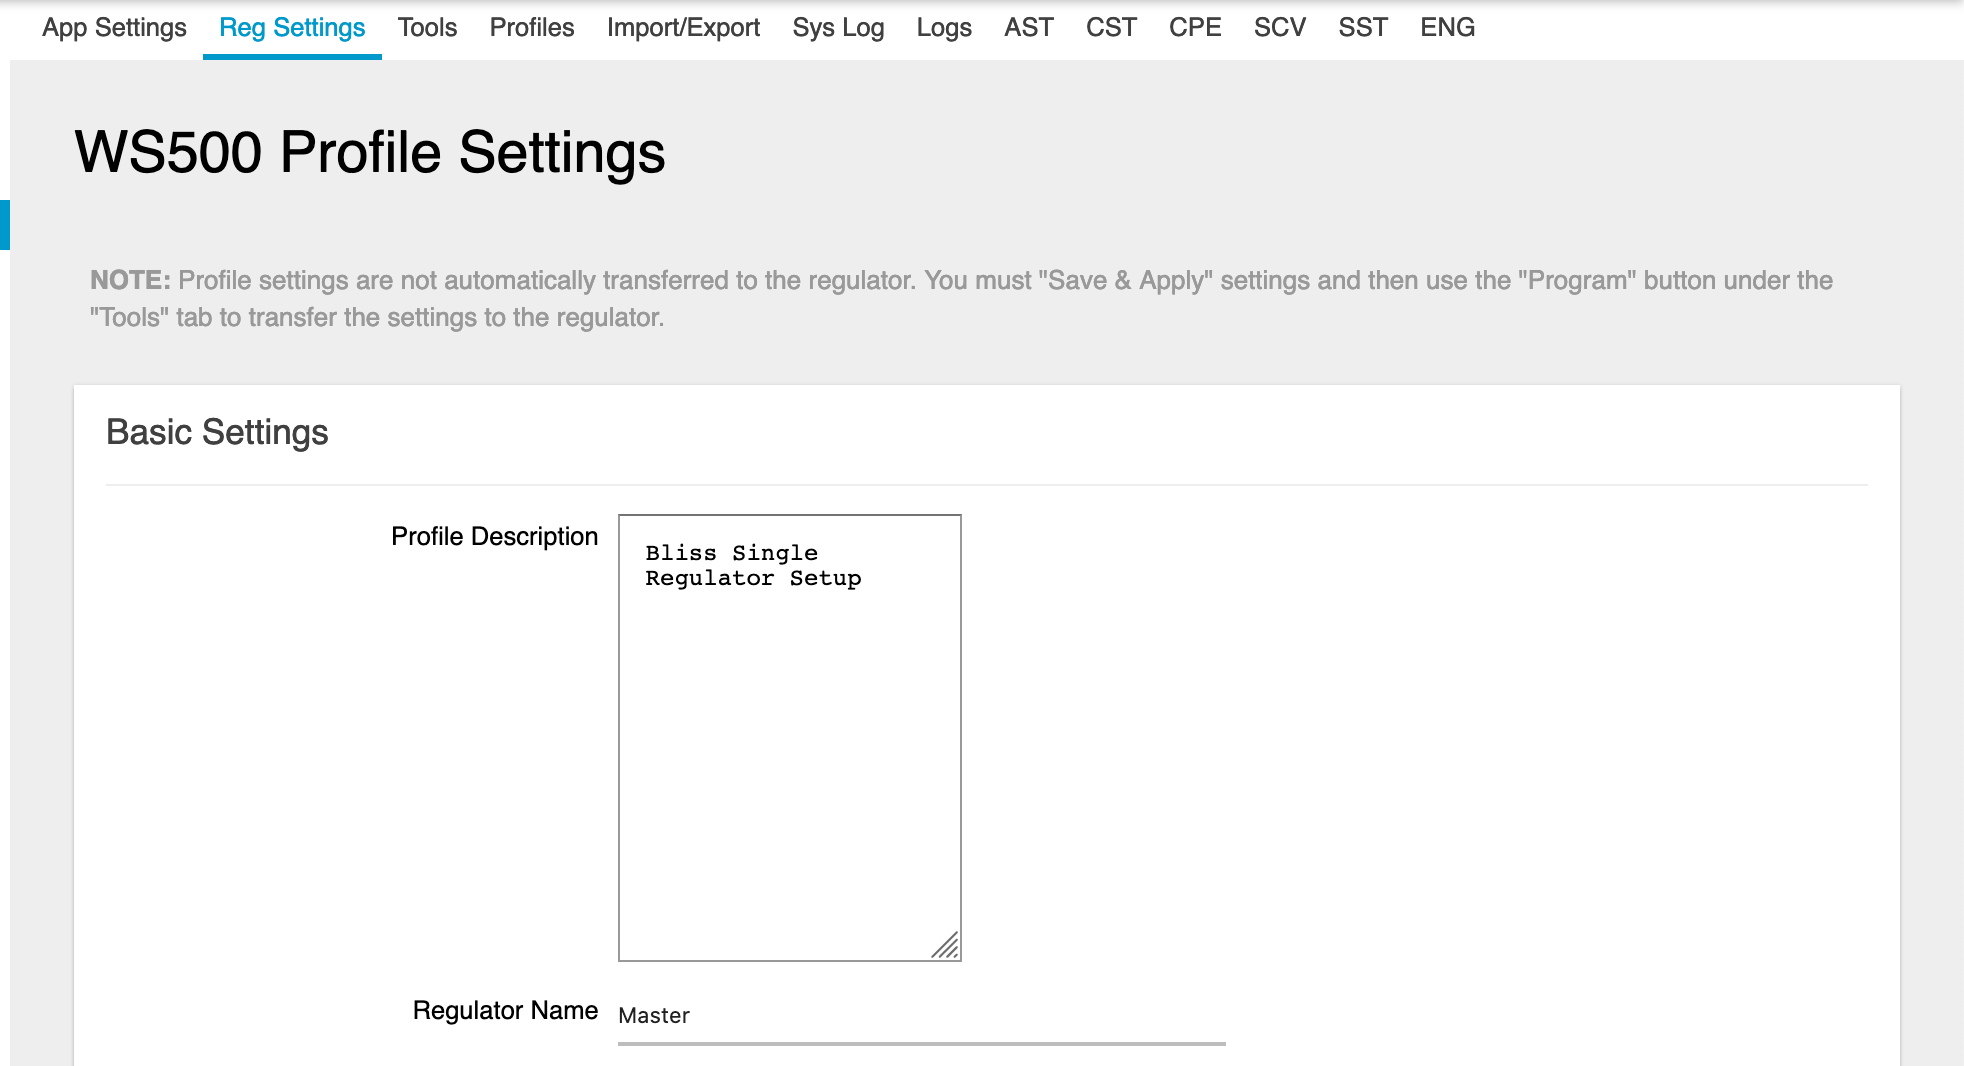Click the Regulator Name label
The height and width of the screenshot is (1066, 1964).
tap(505, 1010)
